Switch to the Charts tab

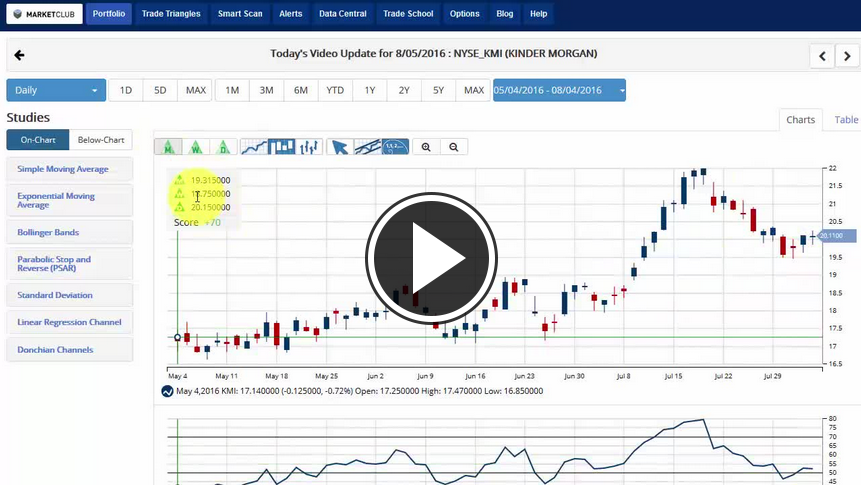coord(800,120)
